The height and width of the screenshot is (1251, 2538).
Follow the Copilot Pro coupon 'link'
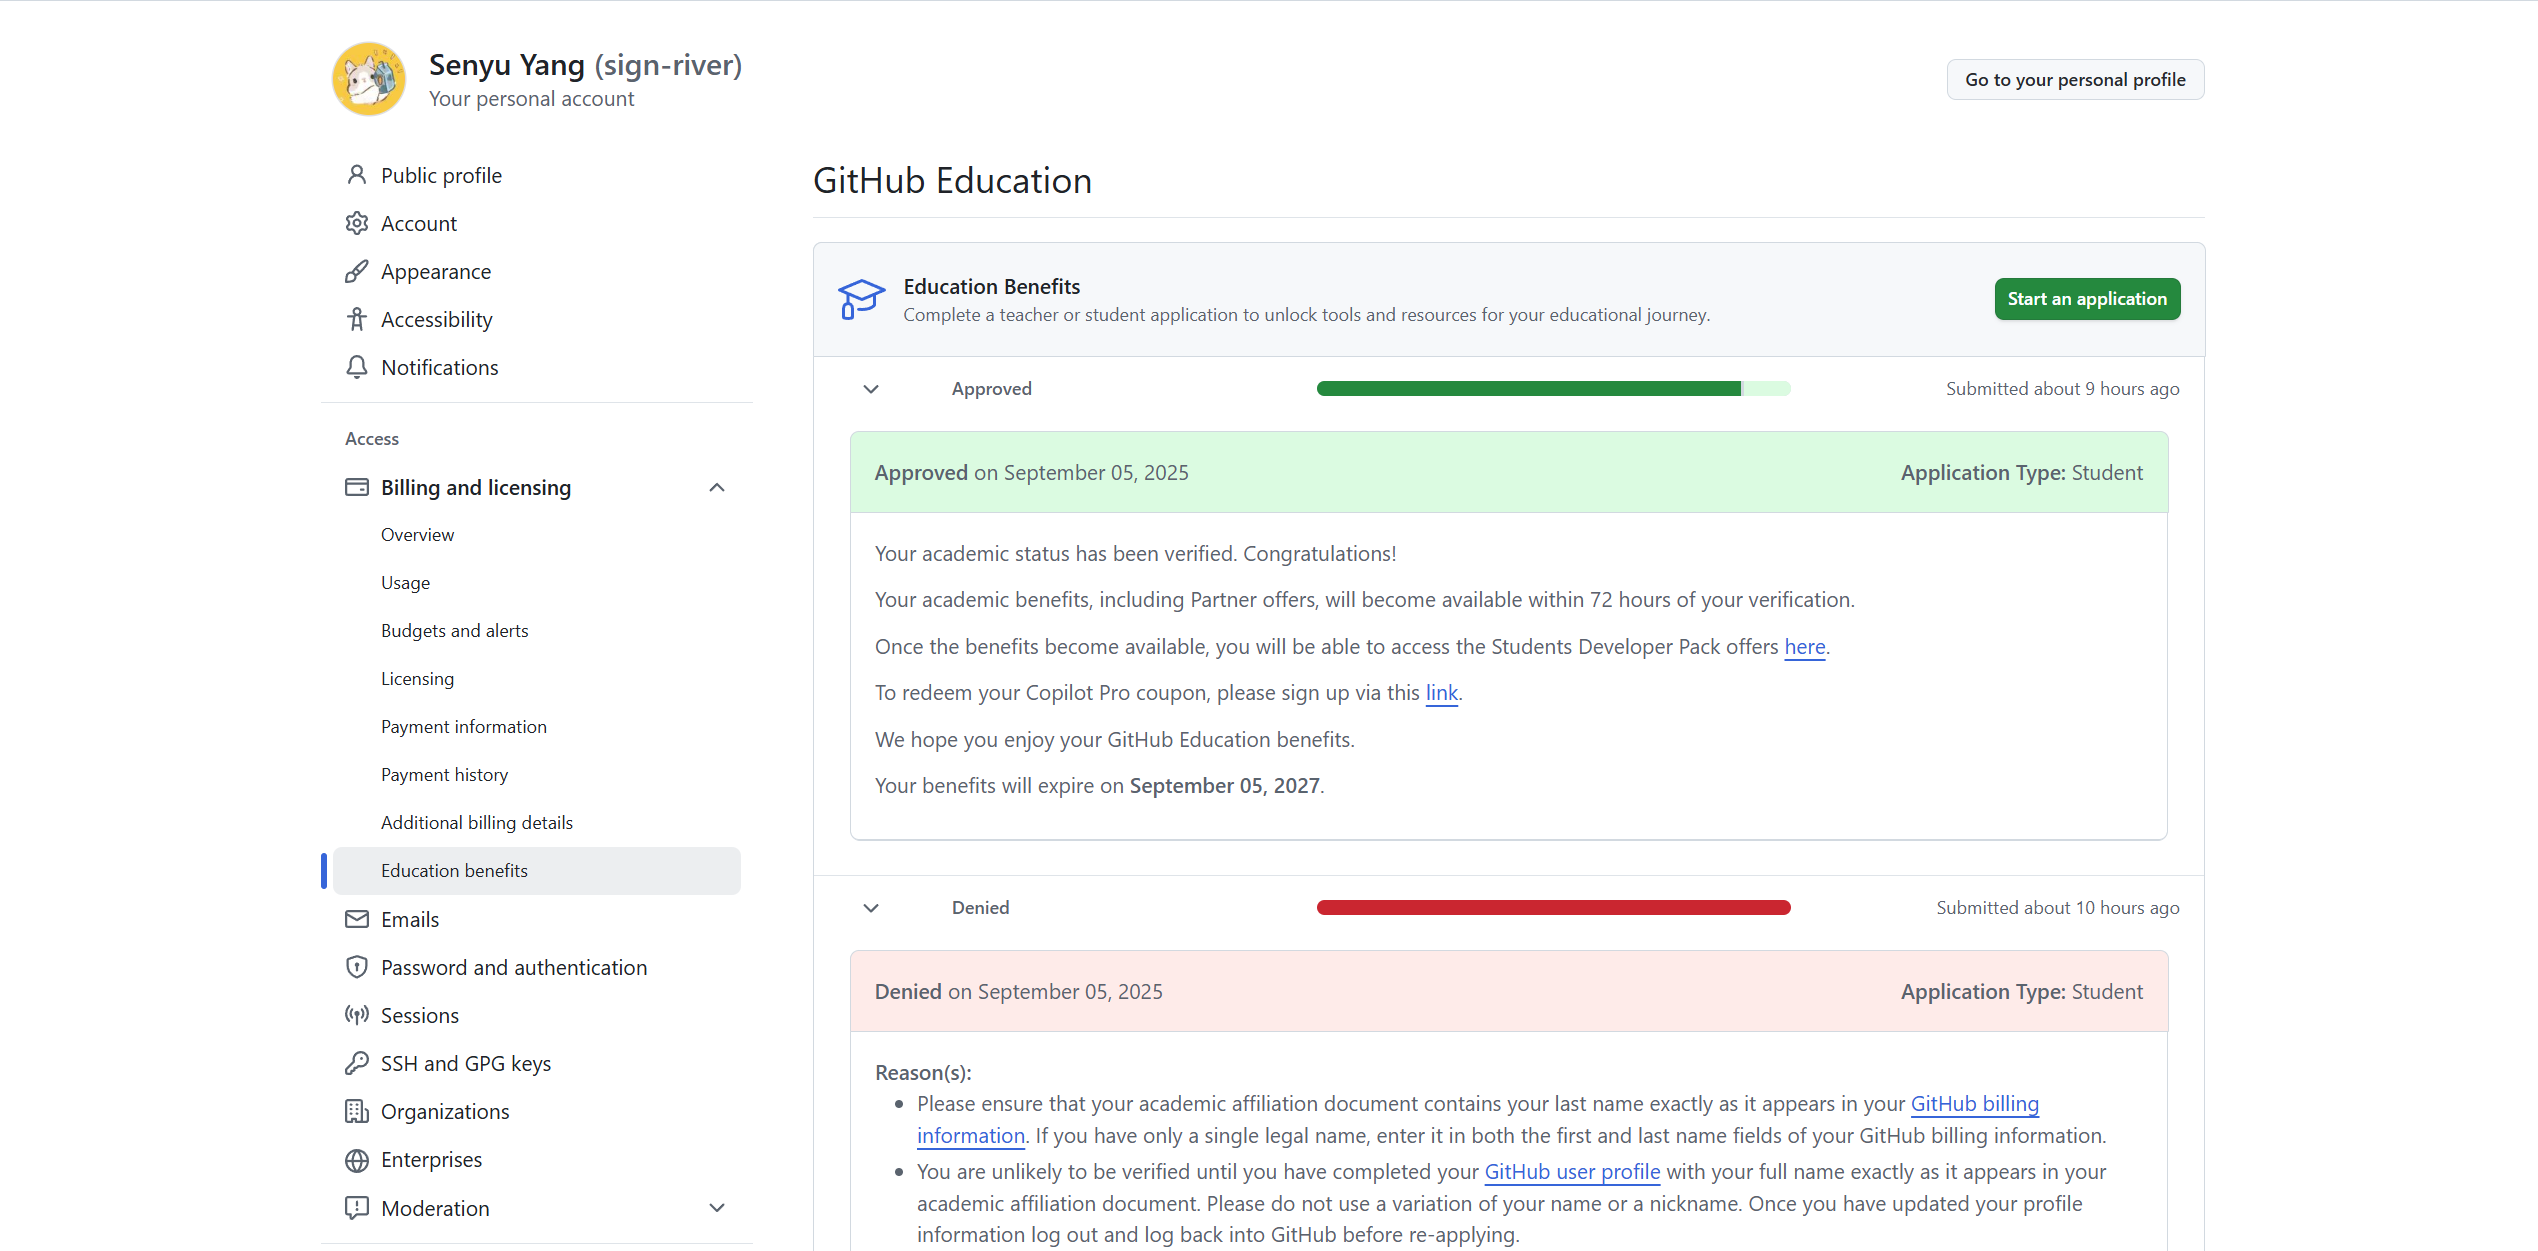(1442, 693)
